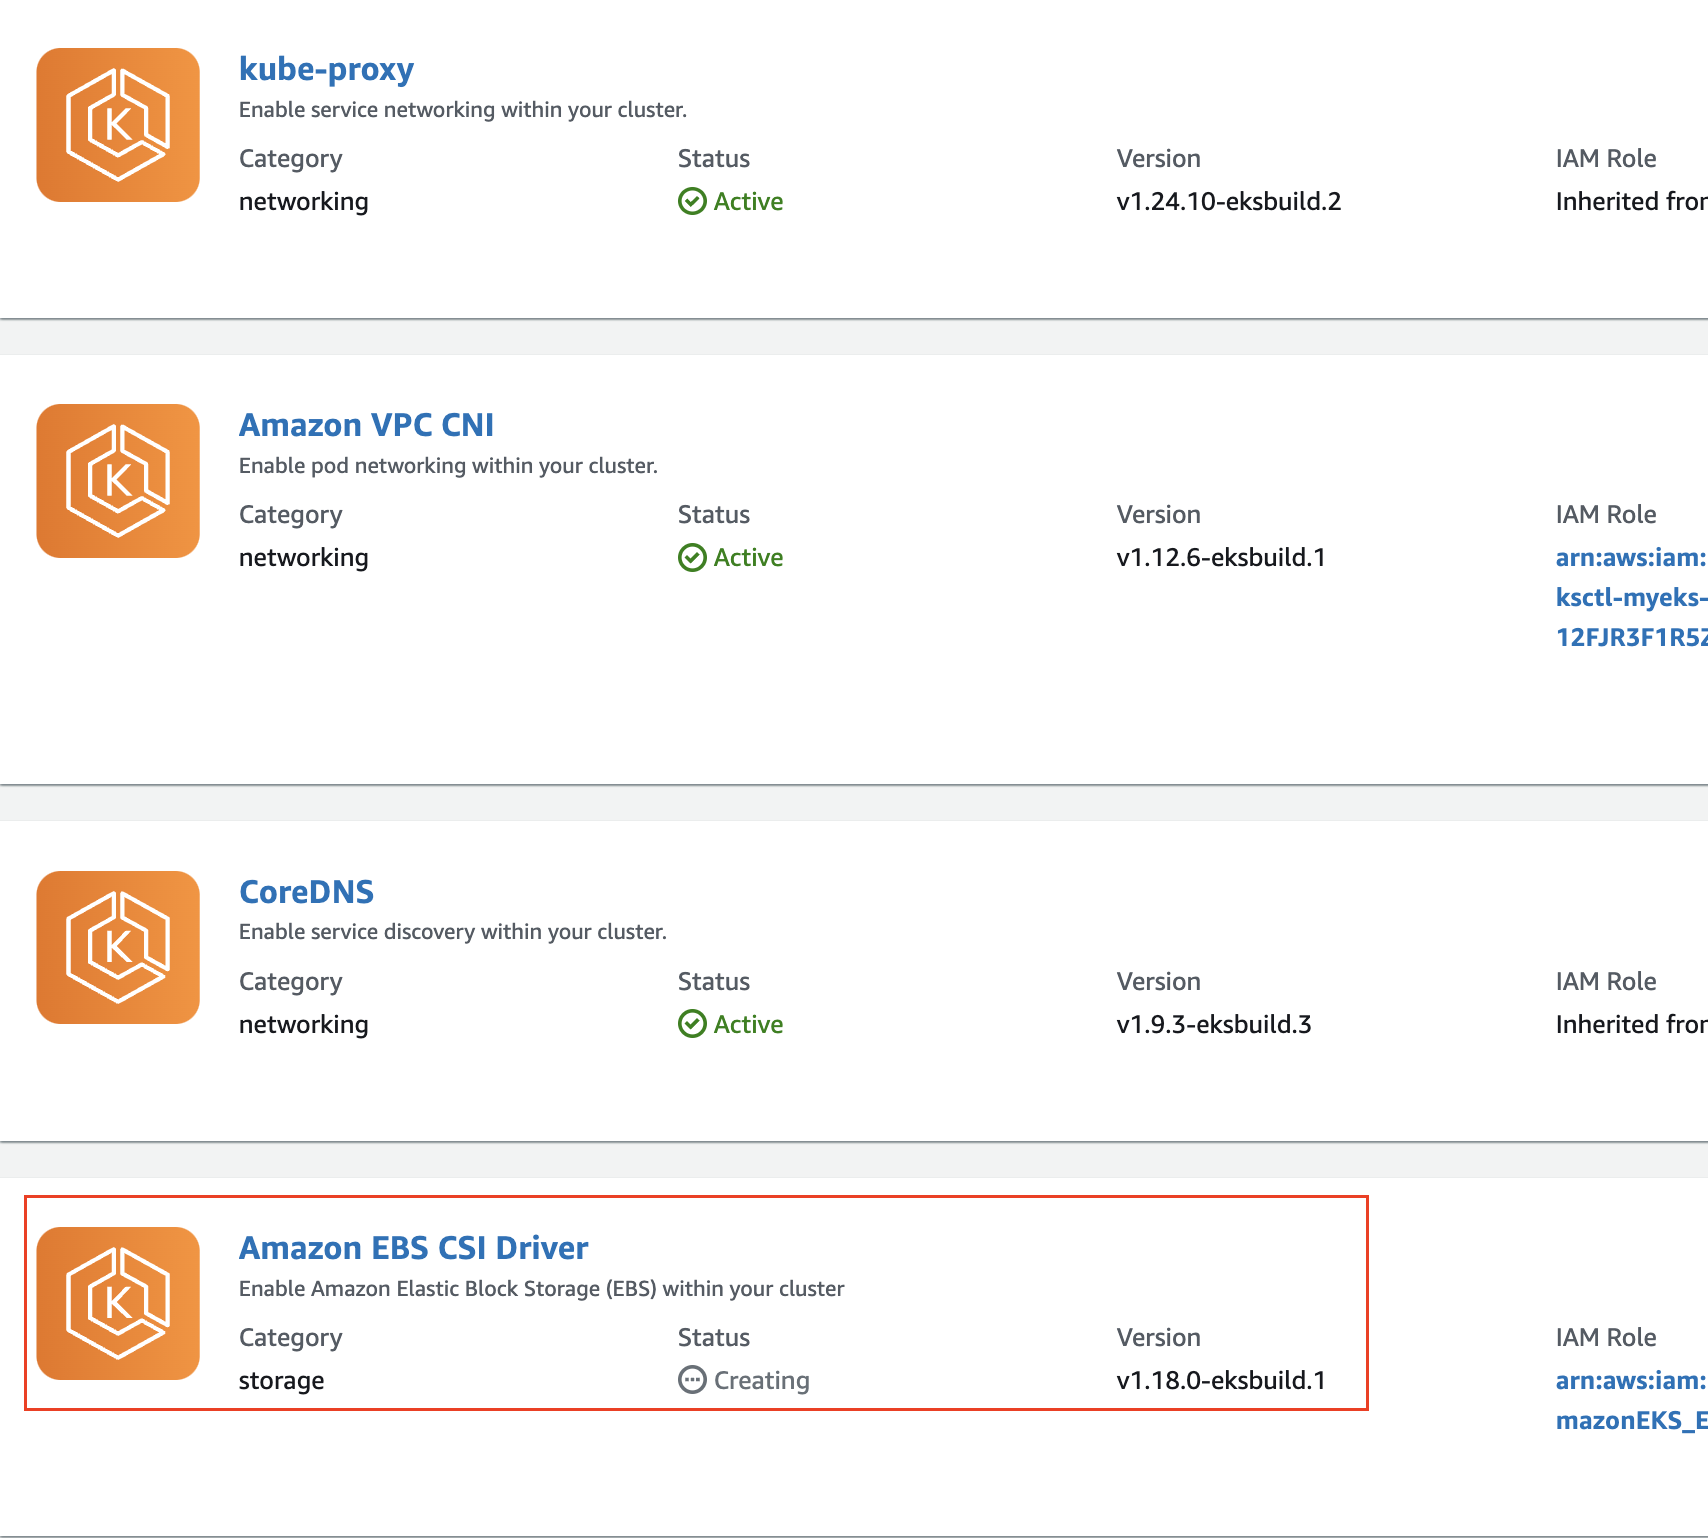Select version text v1.9.3-eksbuild.3
Viewport: 1708px width, 1538px height.
[x=1214, y=1025]
